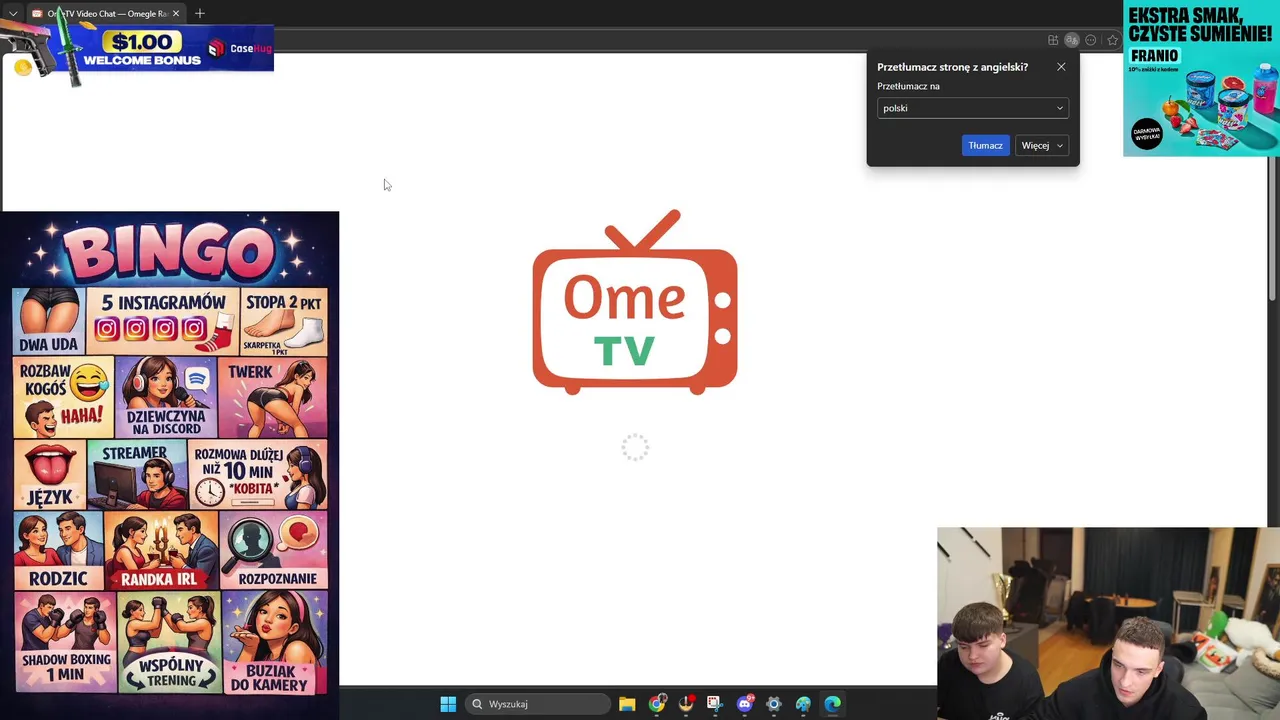The width and height of the screenshot is (1280, 720).
Task: Select the RODZIC bingo tile
Action: pos(58,551)
